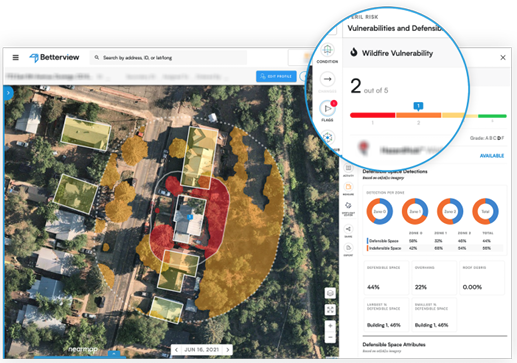This screenshot has width=517, height=363.
Task: Zoom in on the map
Action: tap(330, 326)
